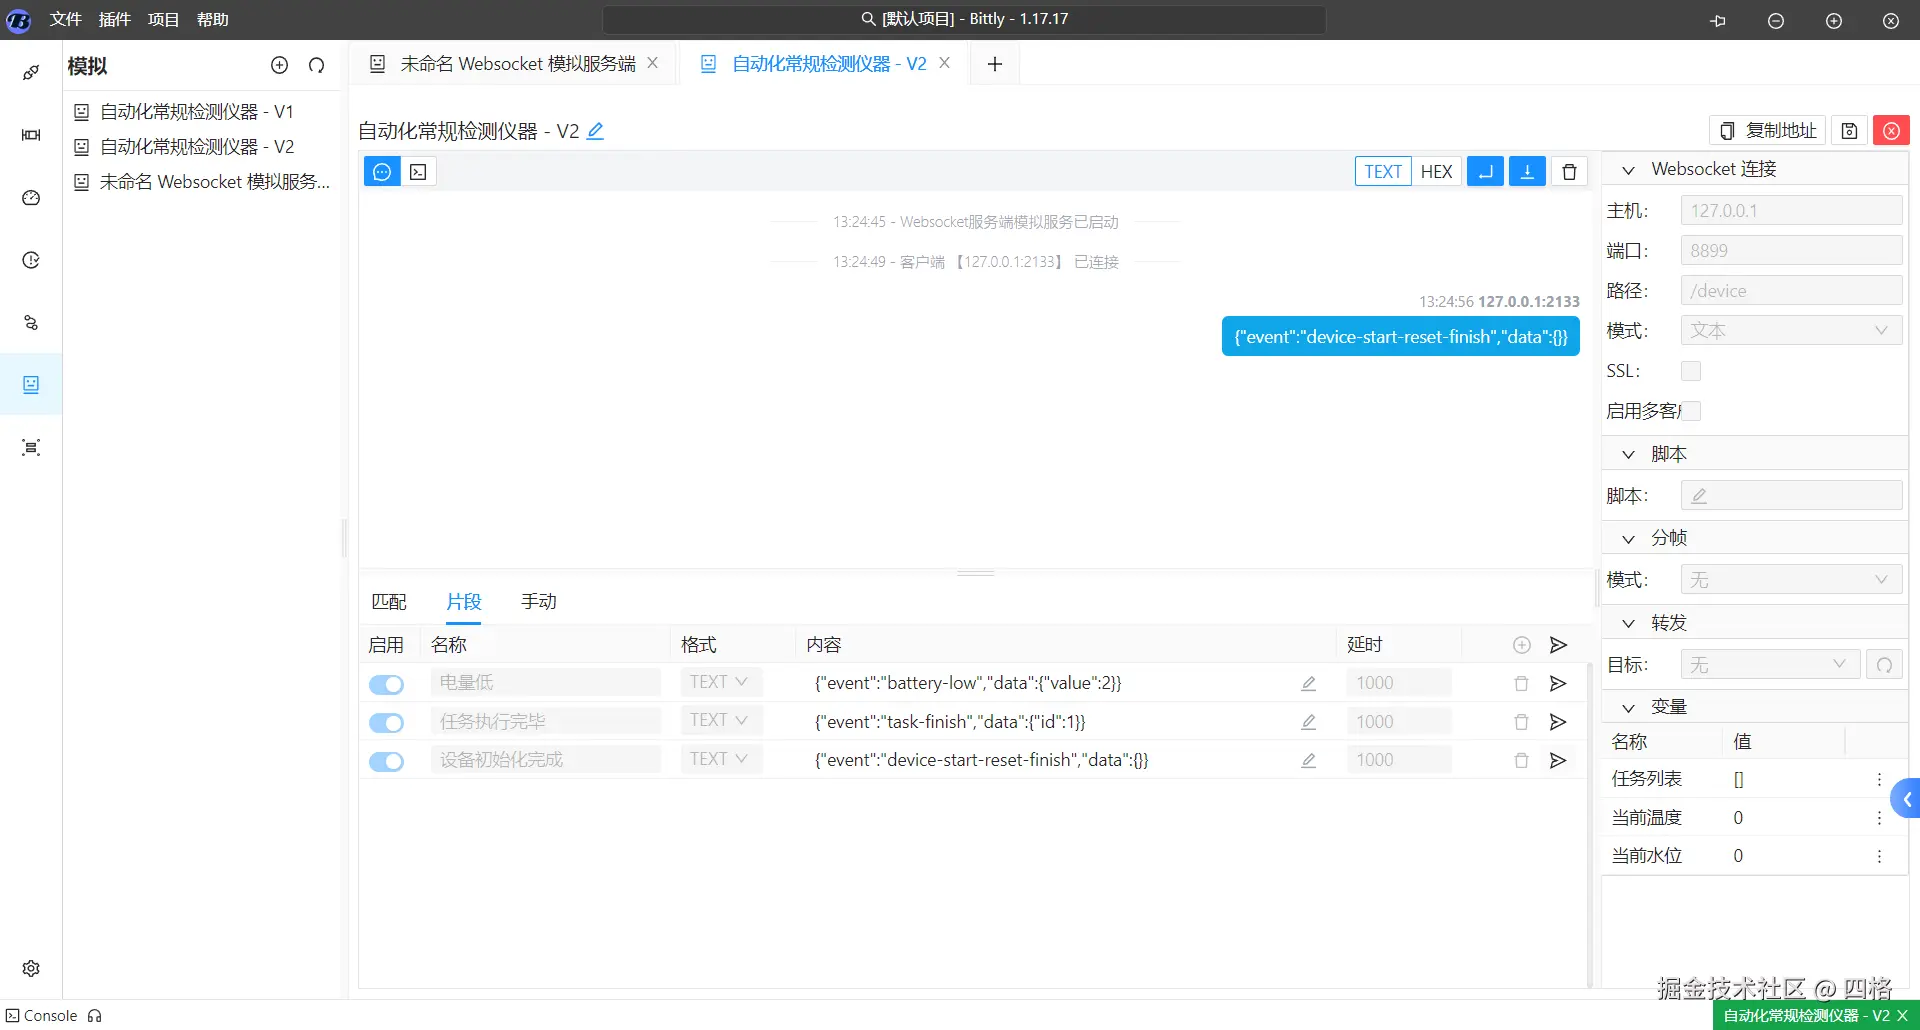The image size is (1920, 1030).
Task: Toggle auto-scroll to bottom button
Action: tap(1527, 171)
